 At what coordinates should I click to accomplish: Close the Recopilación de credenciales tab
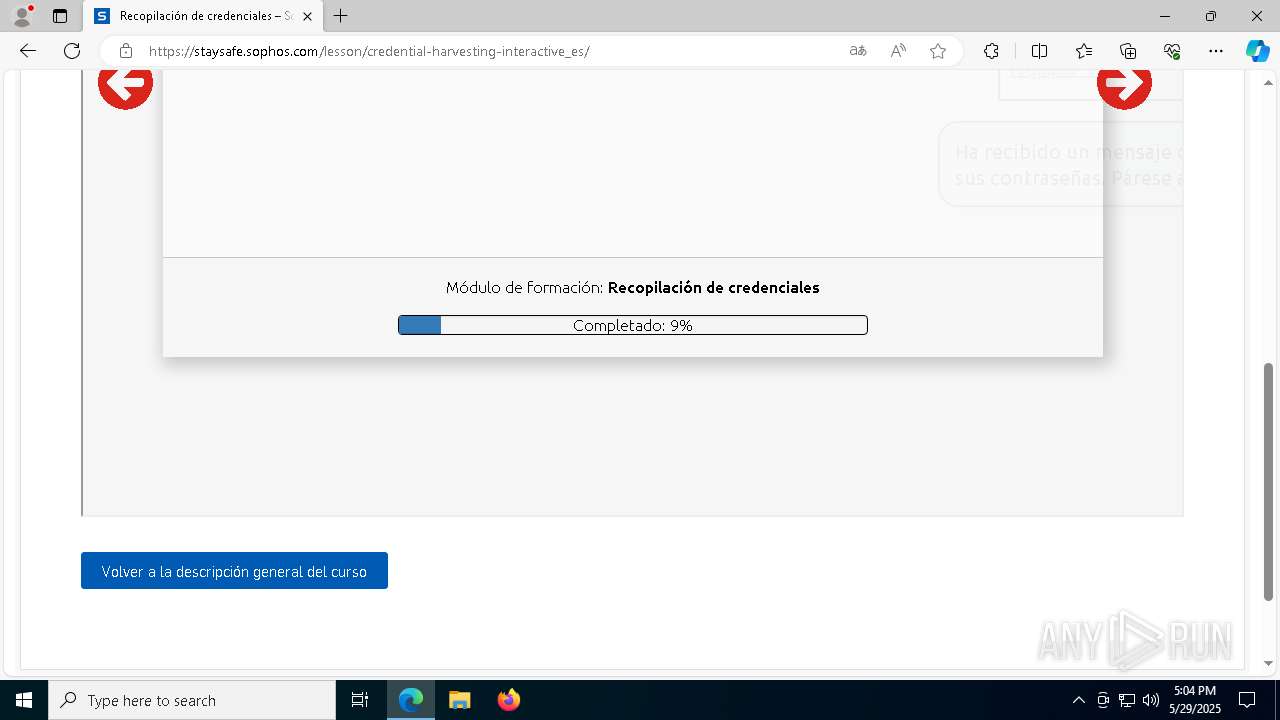308,16
